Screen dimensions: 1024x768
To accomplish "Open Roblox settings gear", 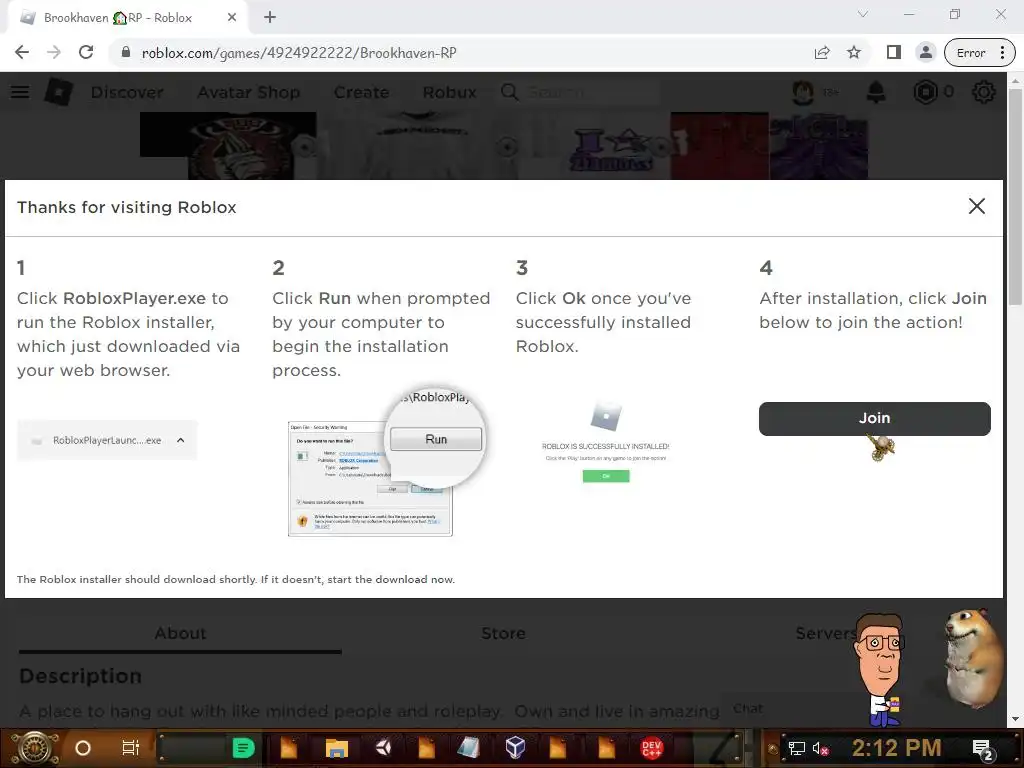I will (x=984, y=92).
